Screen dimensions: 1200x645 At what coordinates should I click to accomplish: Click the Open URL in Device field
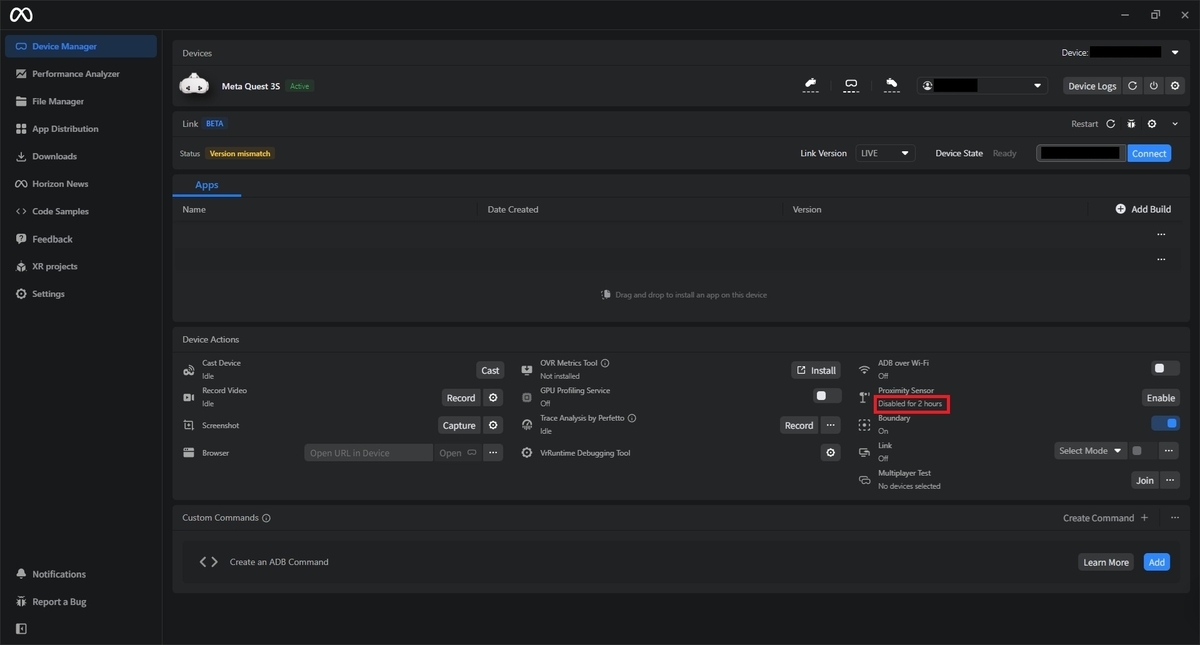(368, 453)
